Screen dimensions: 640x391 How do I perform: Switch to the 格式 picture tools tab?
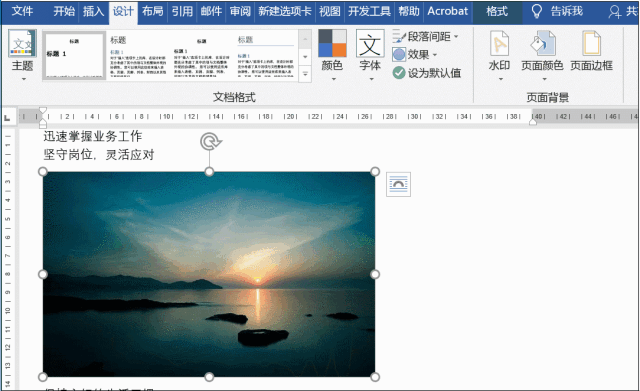[x=497, y=11]
